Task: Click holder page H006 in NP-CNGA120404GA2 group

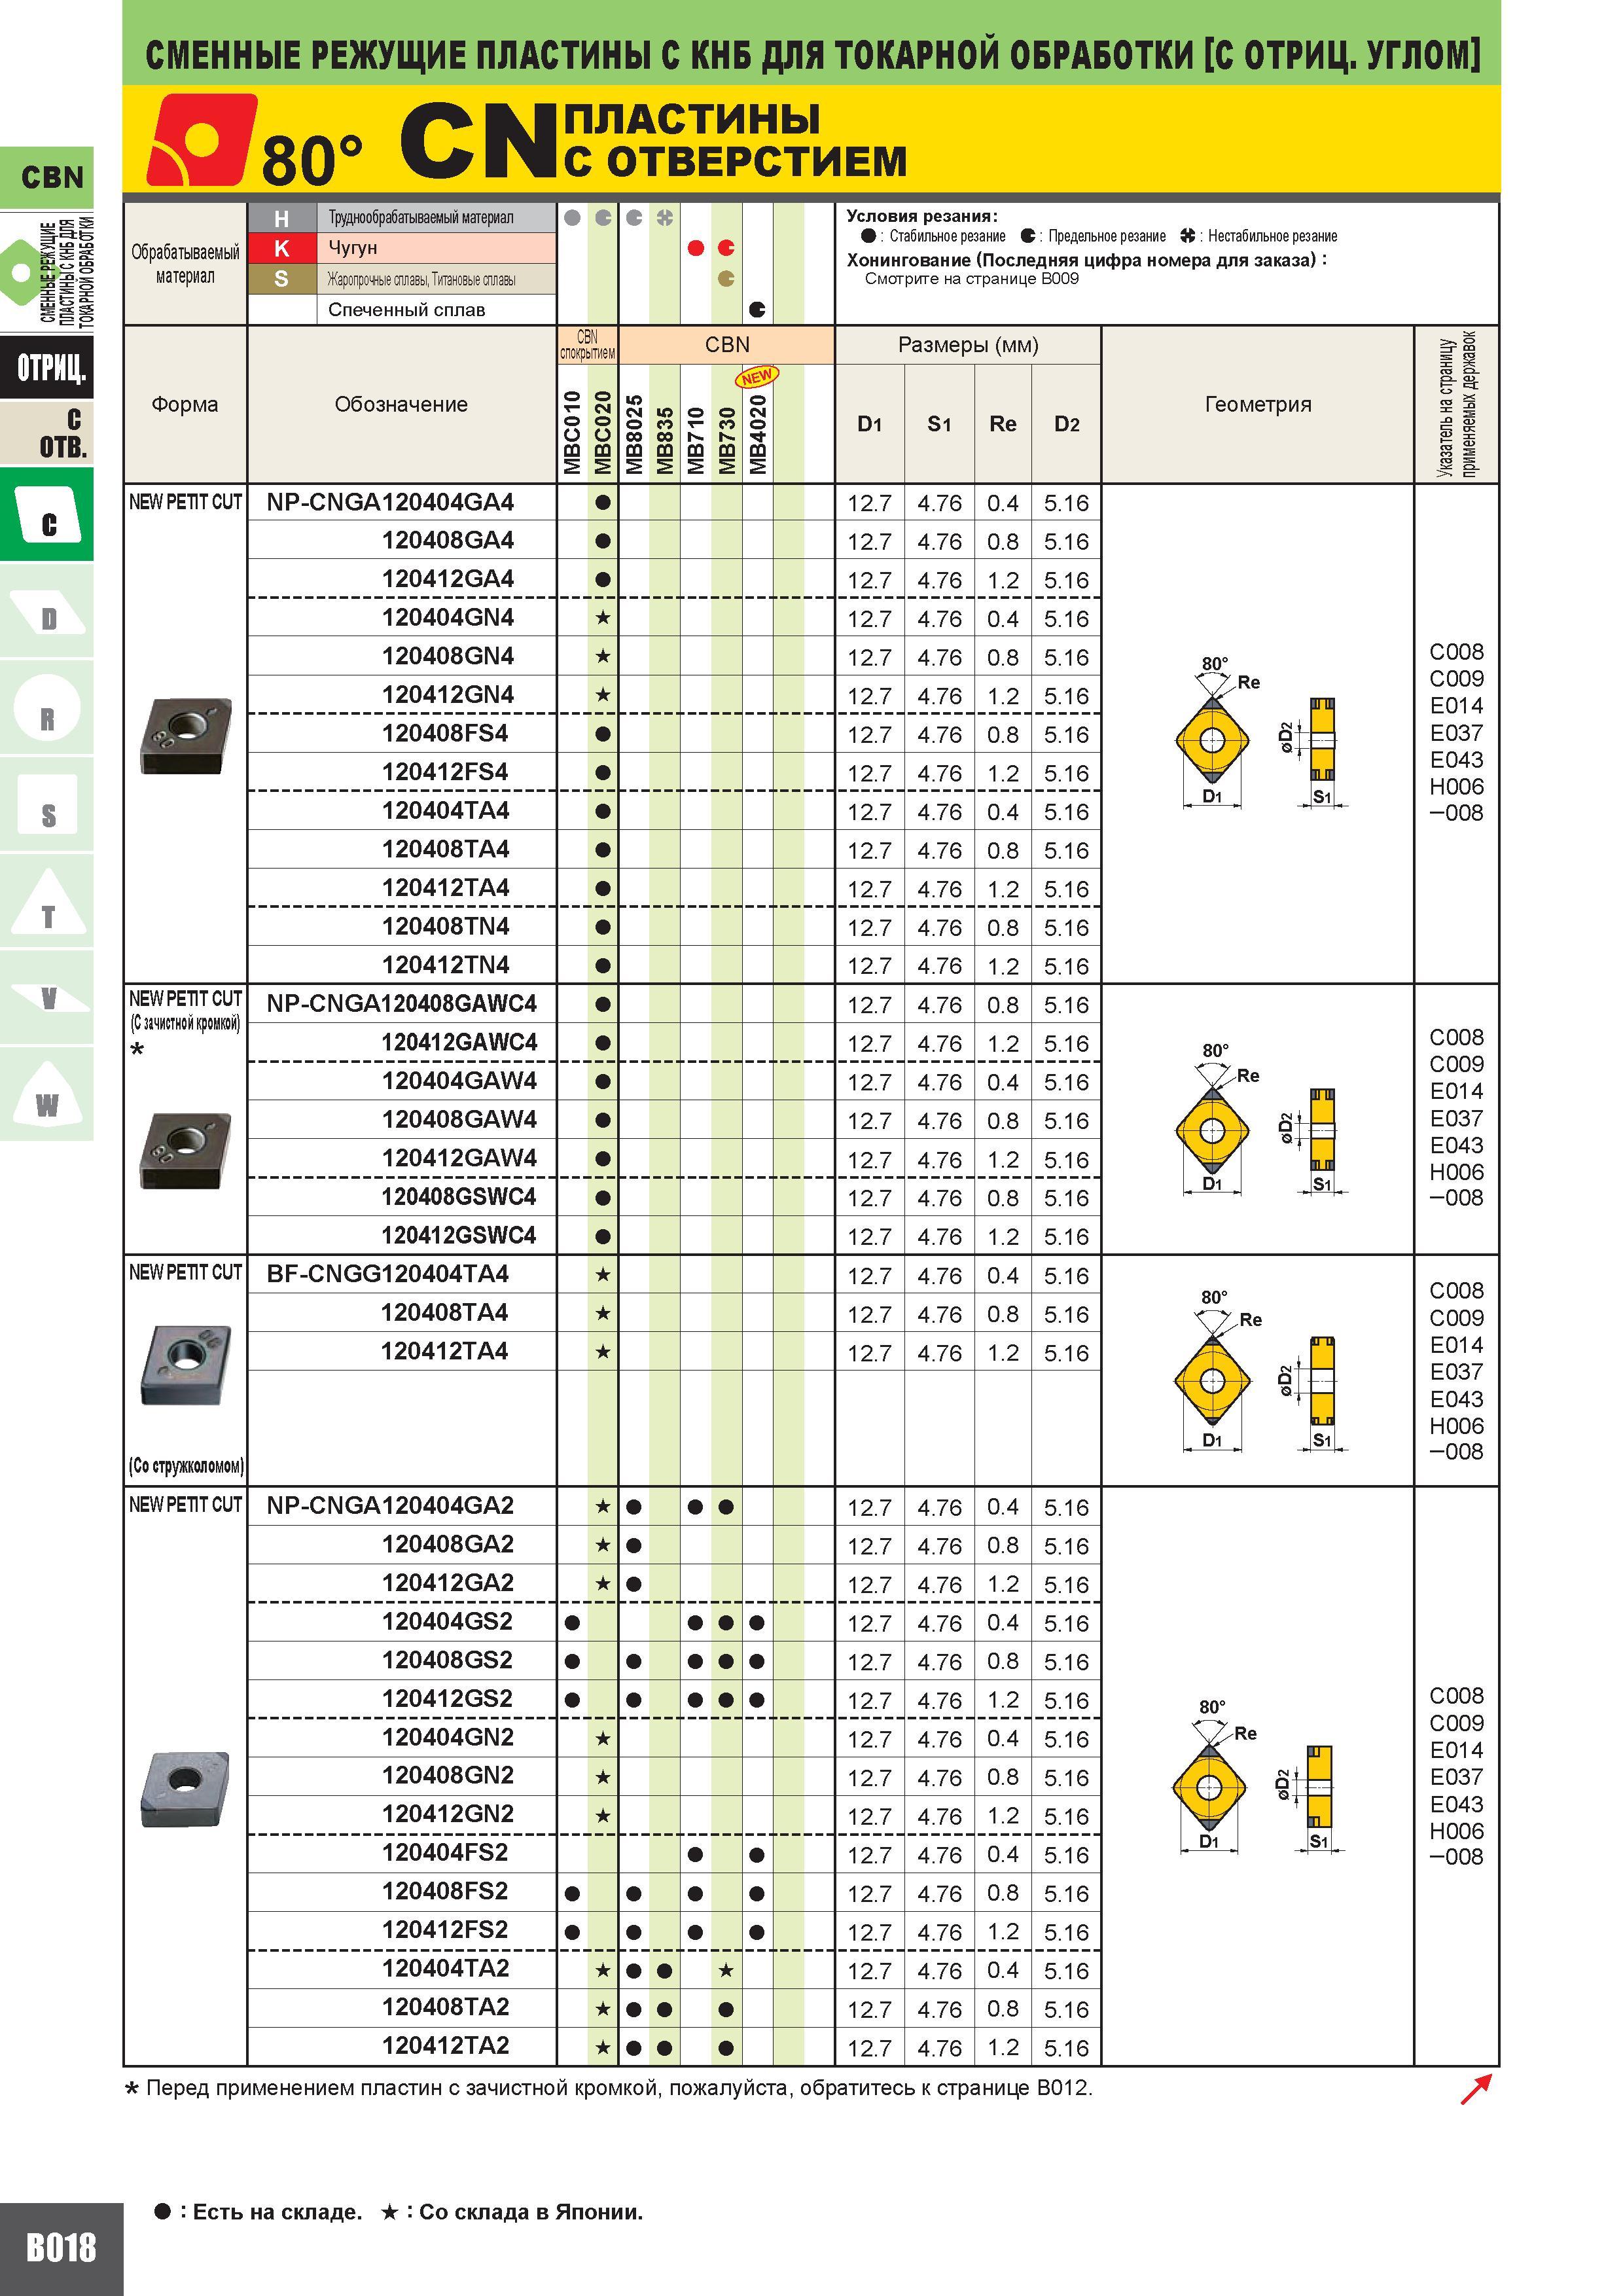Action: 1456,1831
